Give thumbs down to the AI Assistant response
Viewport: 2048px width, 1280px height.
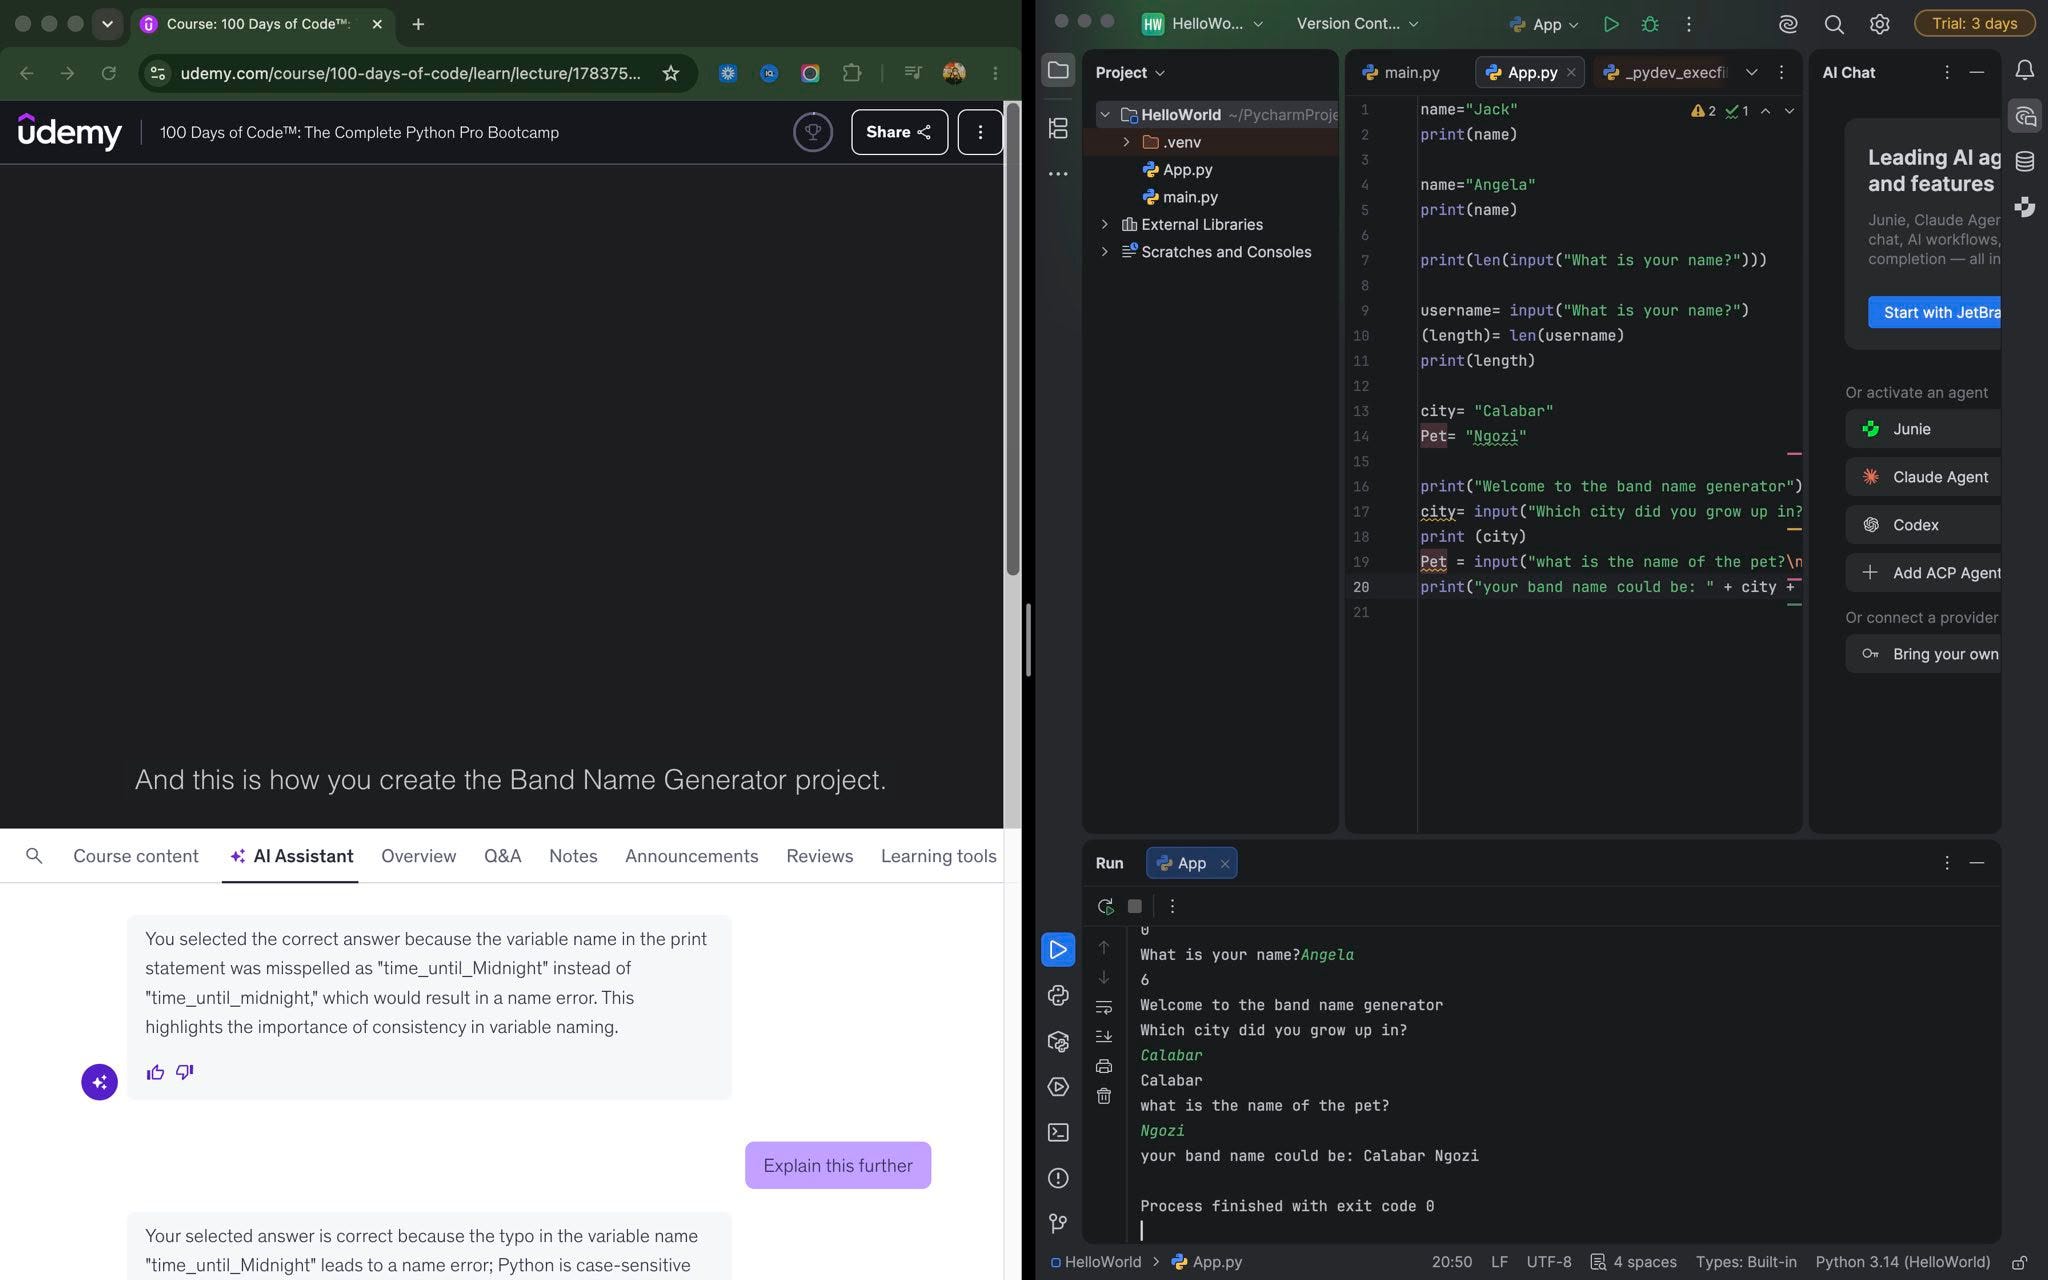point(185,1072)
